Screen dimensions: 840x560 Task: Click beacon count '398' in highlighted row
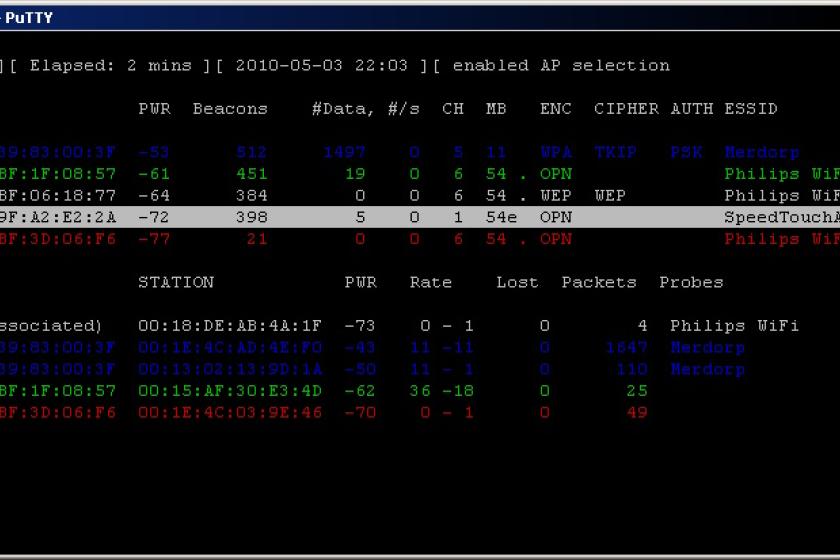(x=251, y=217)
